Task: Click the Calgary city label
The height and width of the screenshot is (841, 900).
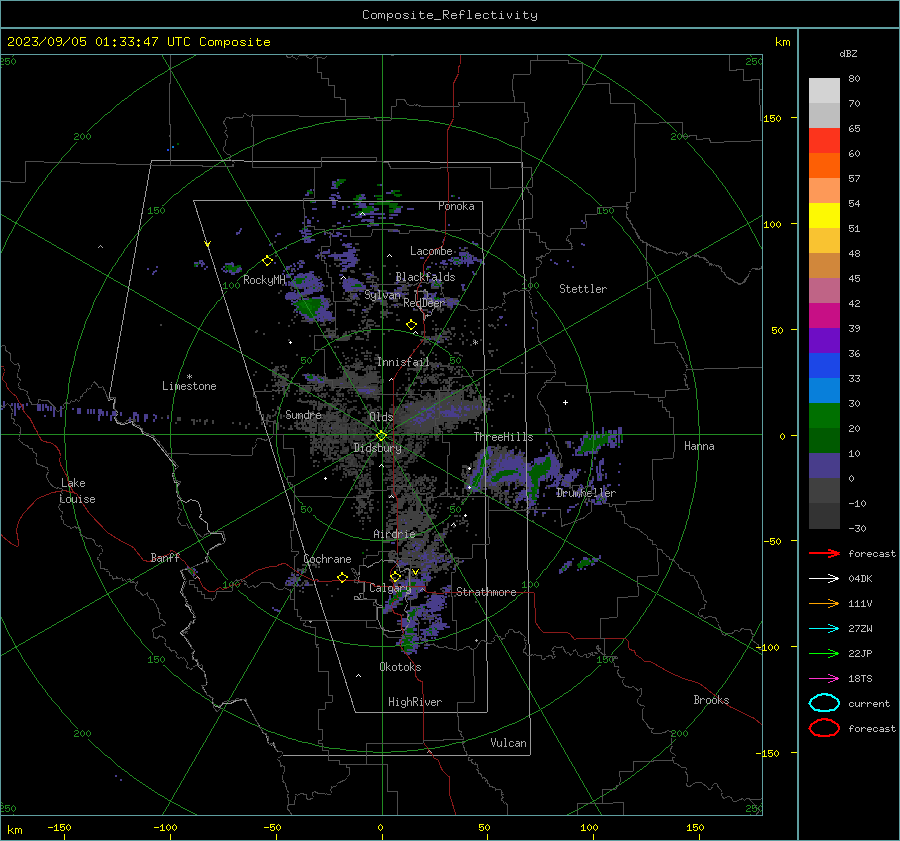Action: tap(390, 588)
